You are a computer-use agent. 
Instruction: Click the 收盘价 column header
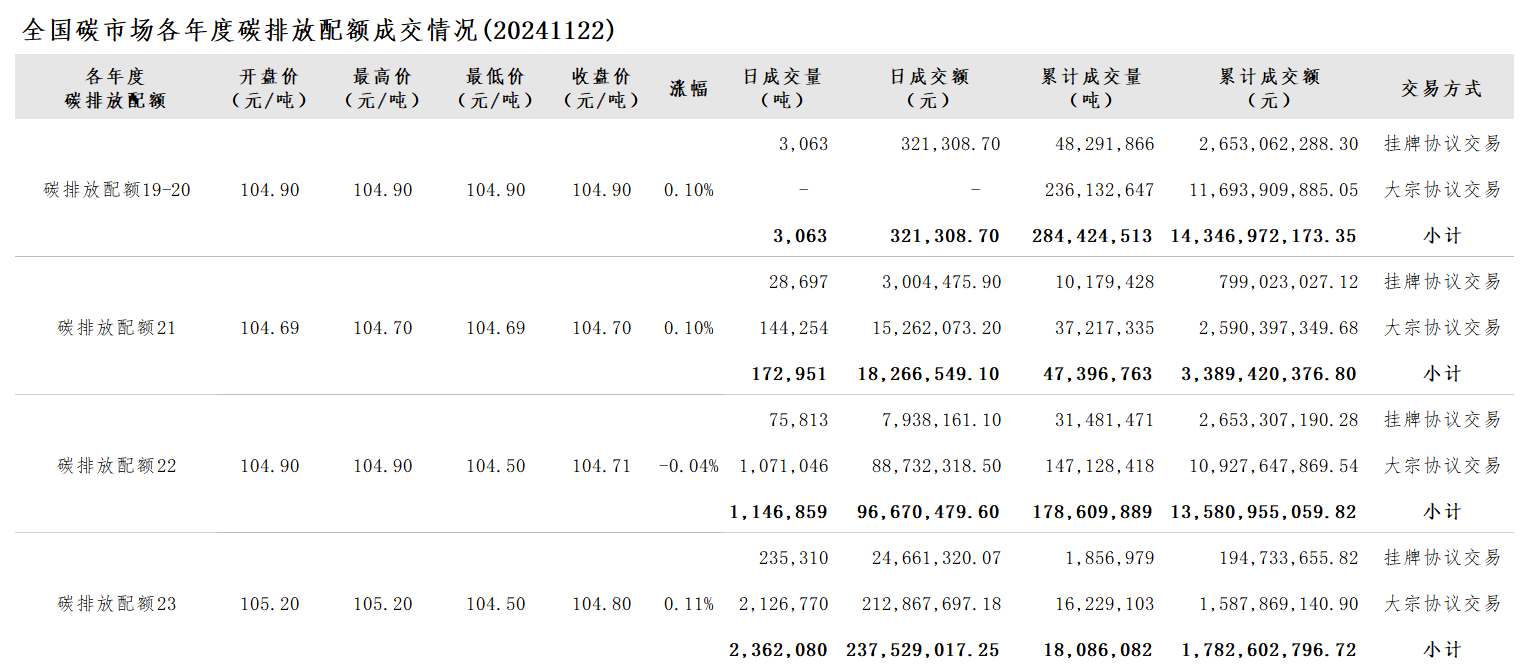coord(602,88)
